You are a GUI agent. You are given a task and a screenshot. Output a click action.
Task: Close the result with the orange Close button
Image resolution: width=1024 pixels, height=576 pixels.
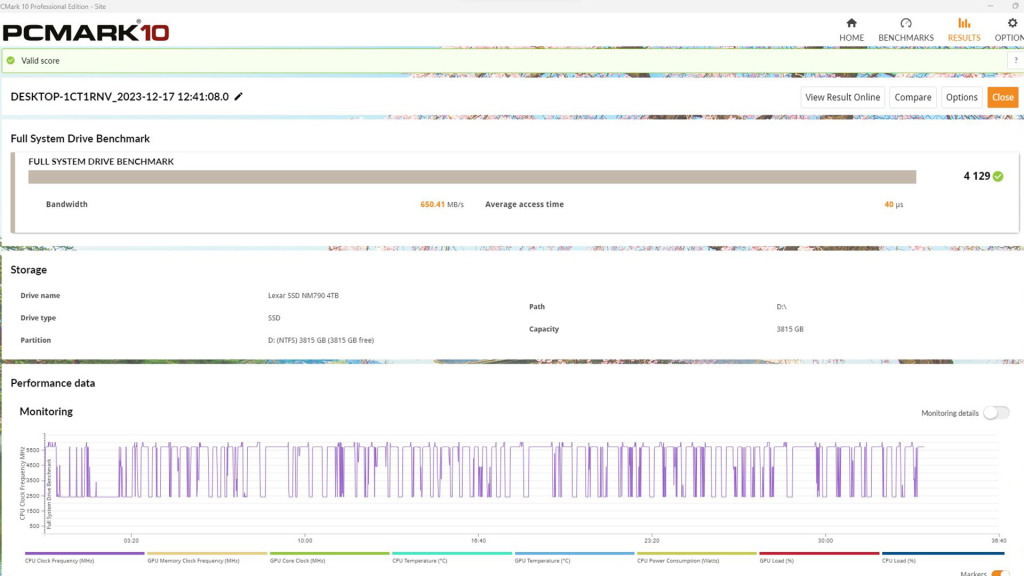point(1002,97)
